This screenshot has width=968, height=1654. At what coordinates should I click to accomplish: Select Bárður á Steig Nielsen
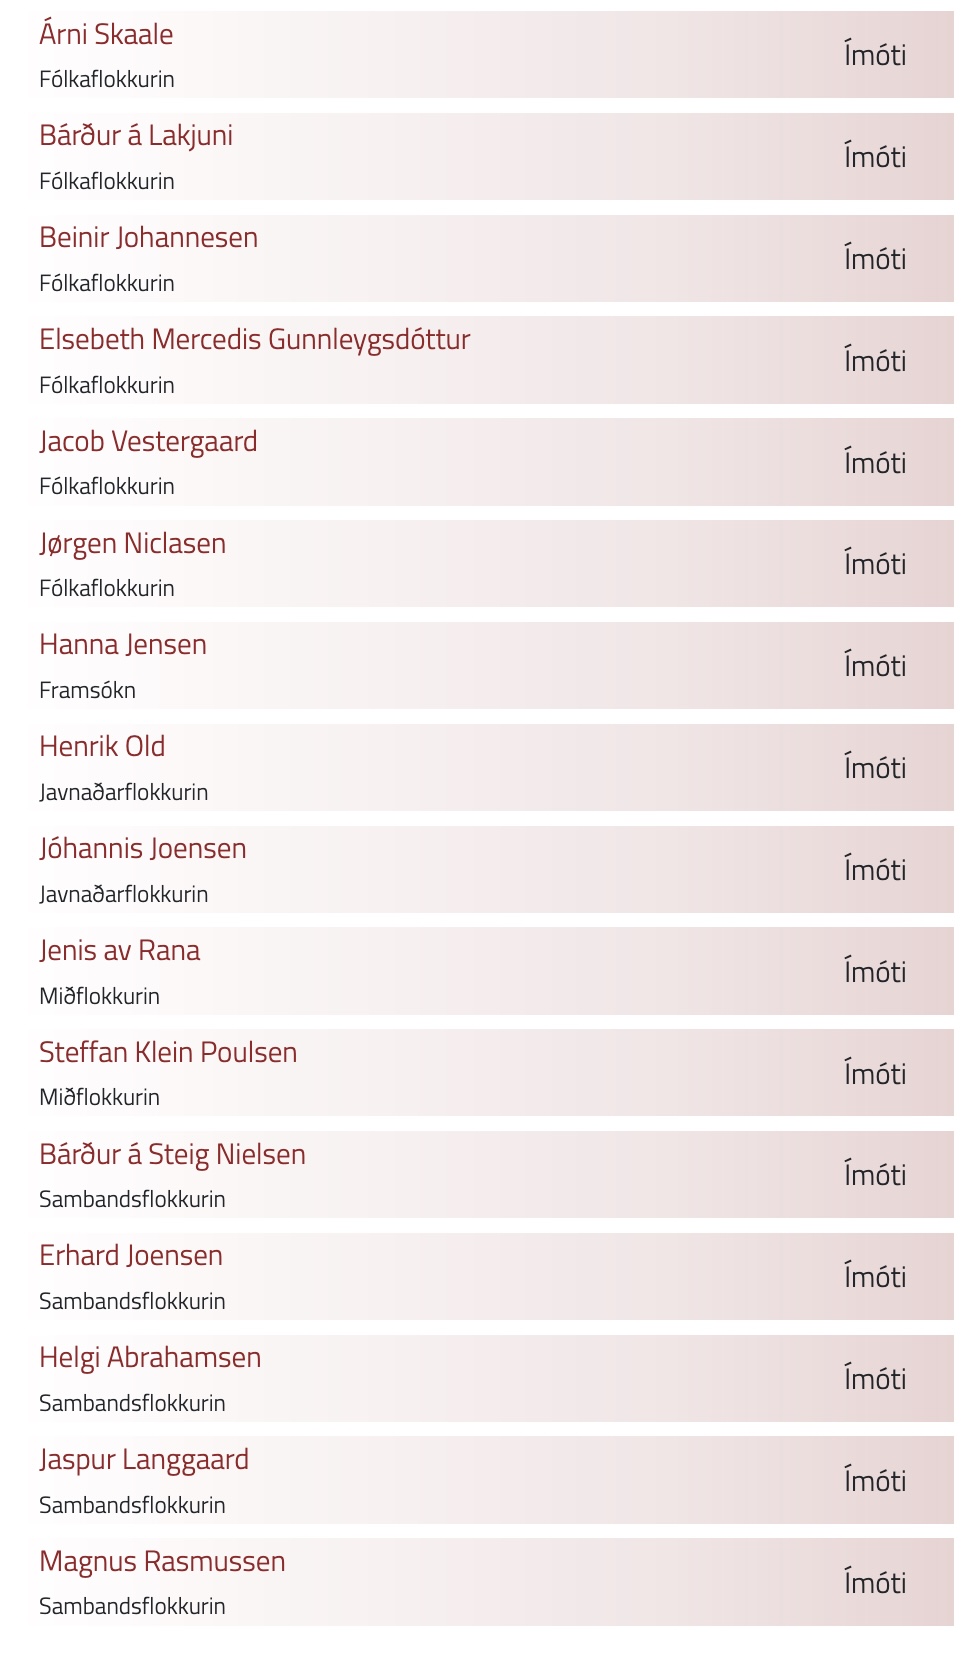point(172,1154)
